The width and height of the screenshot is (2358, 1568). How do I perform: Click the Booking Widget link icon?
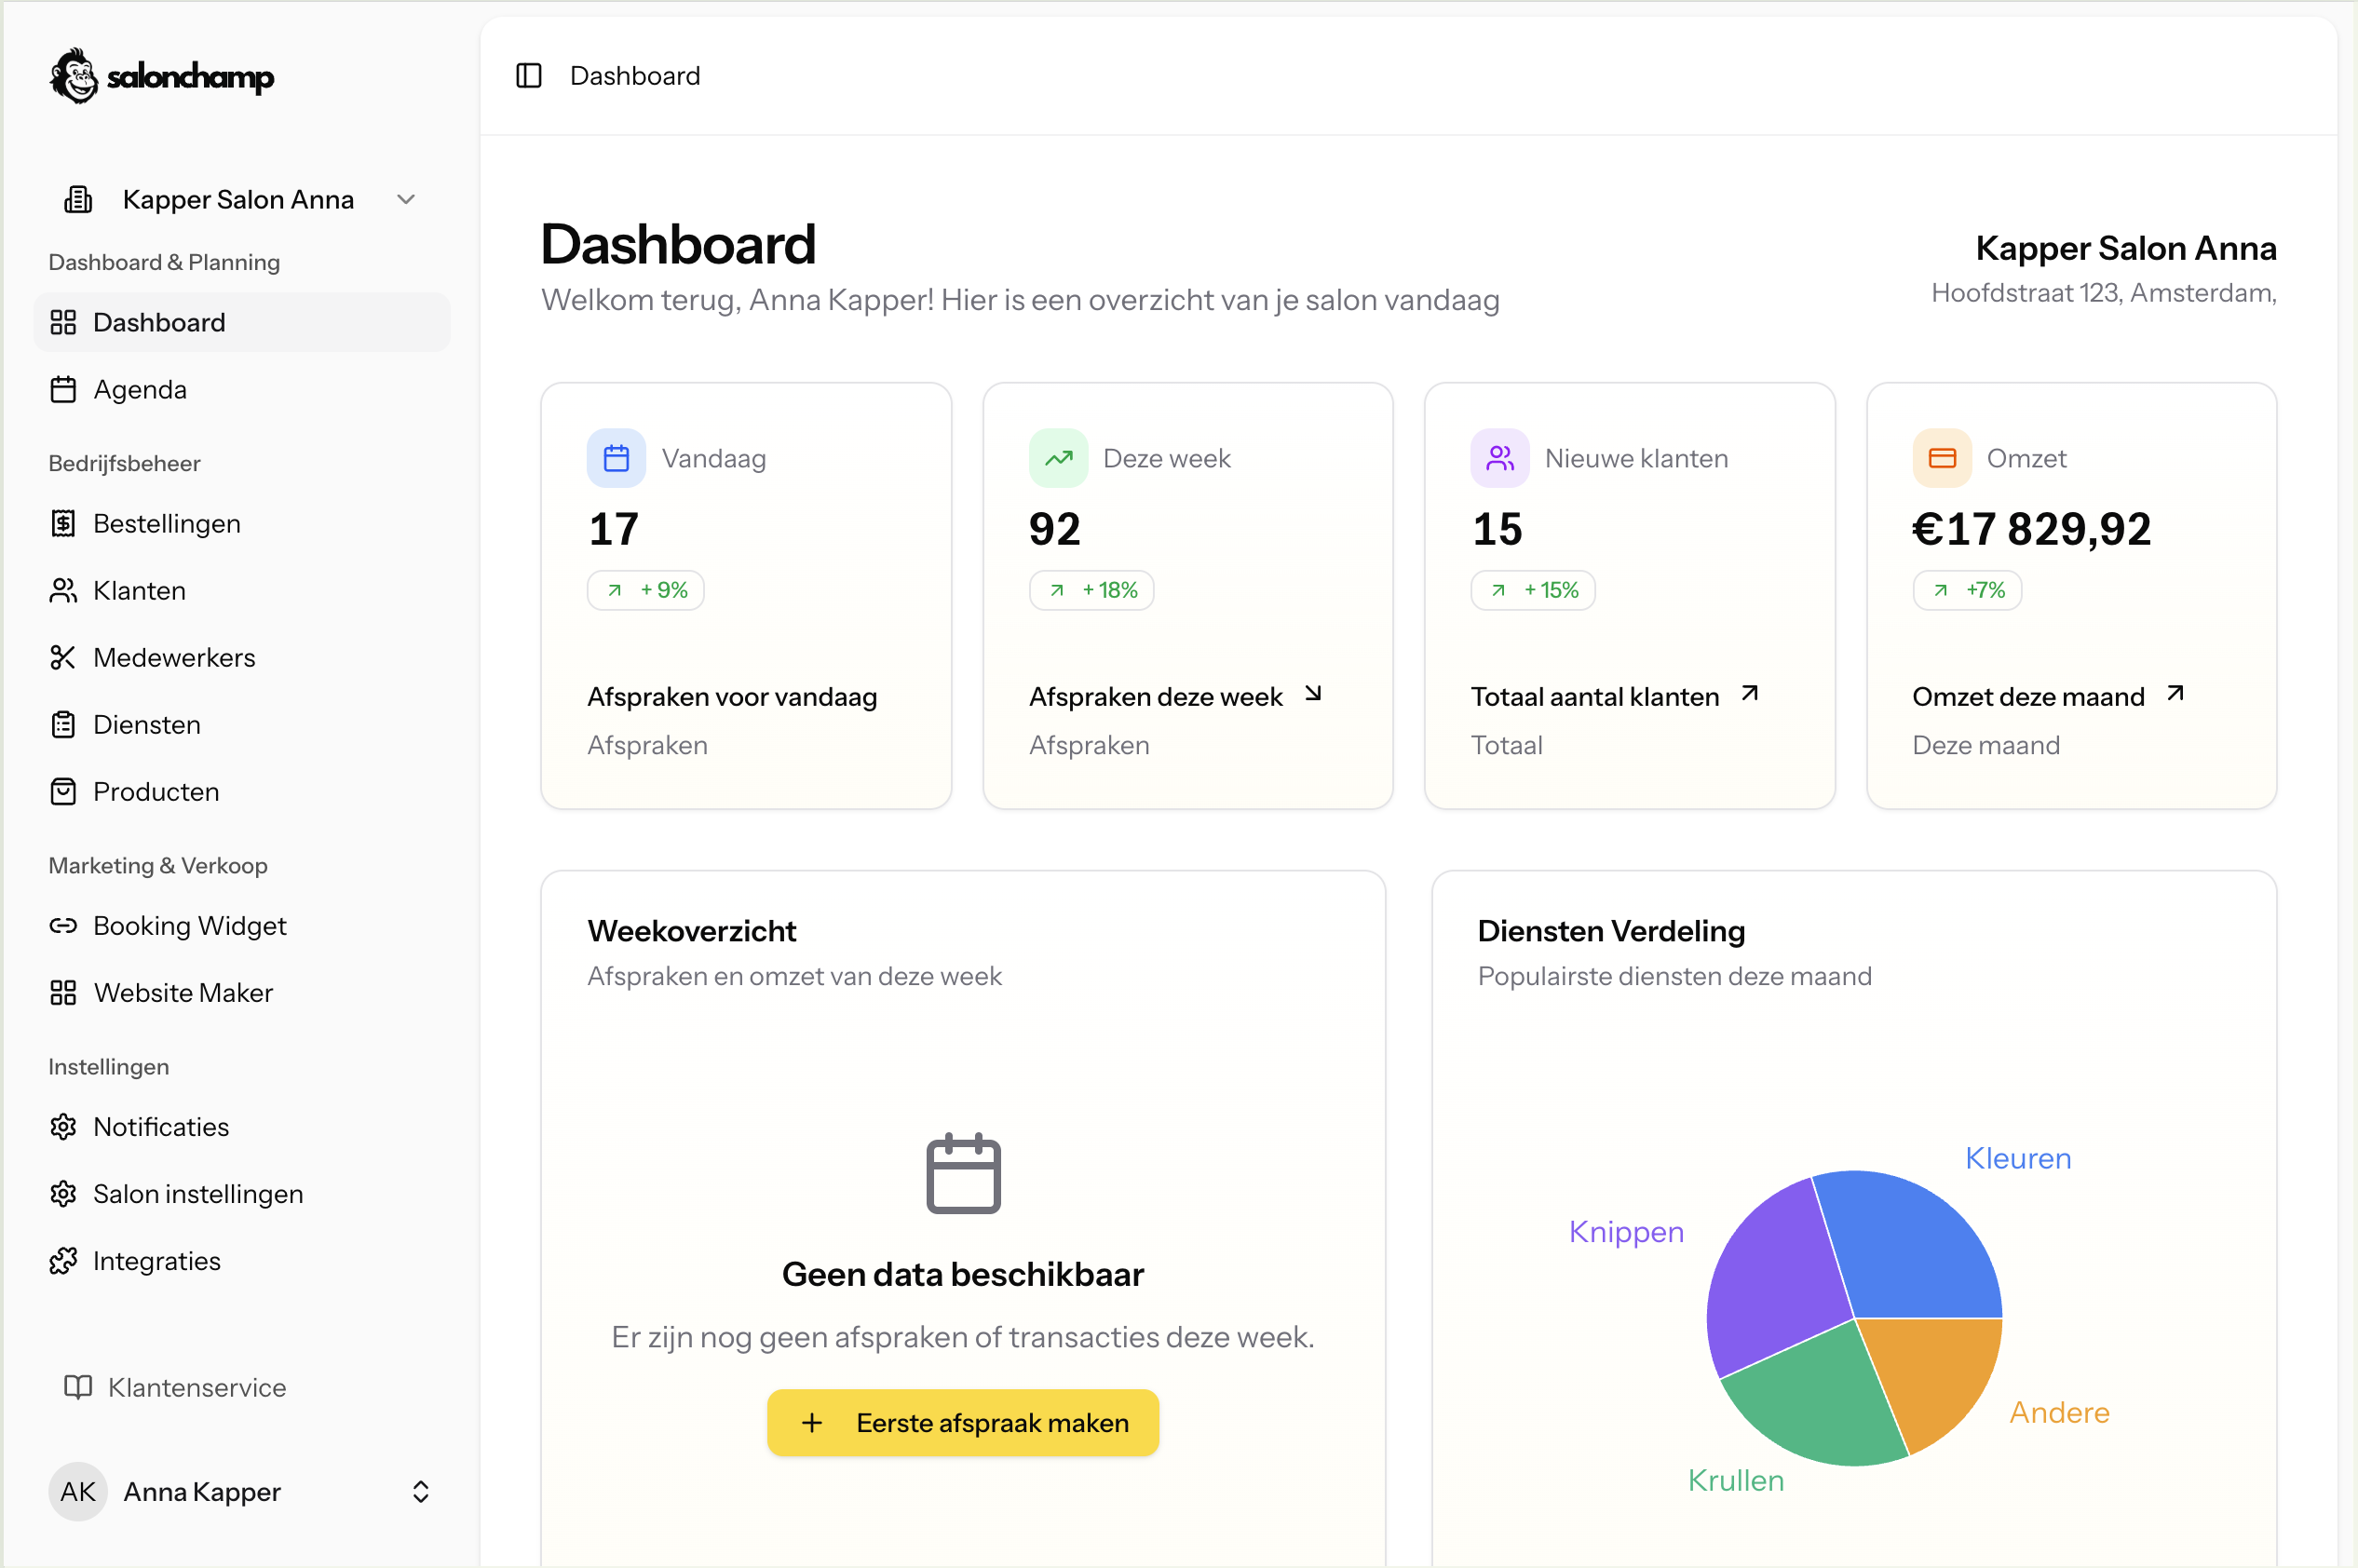click(63, 925)
